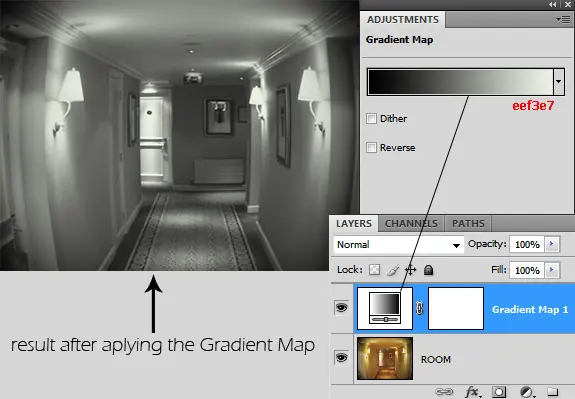This screenshot has height=399, width=575.
Task: Close the Adjustments panel
Action: pyautogui.click(x=567, y=4)
